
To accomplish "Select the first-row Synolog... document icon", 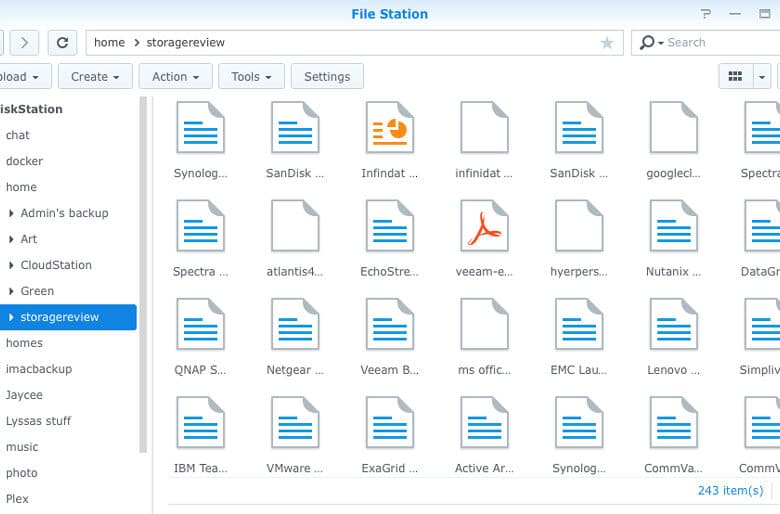I will point(200,127).
